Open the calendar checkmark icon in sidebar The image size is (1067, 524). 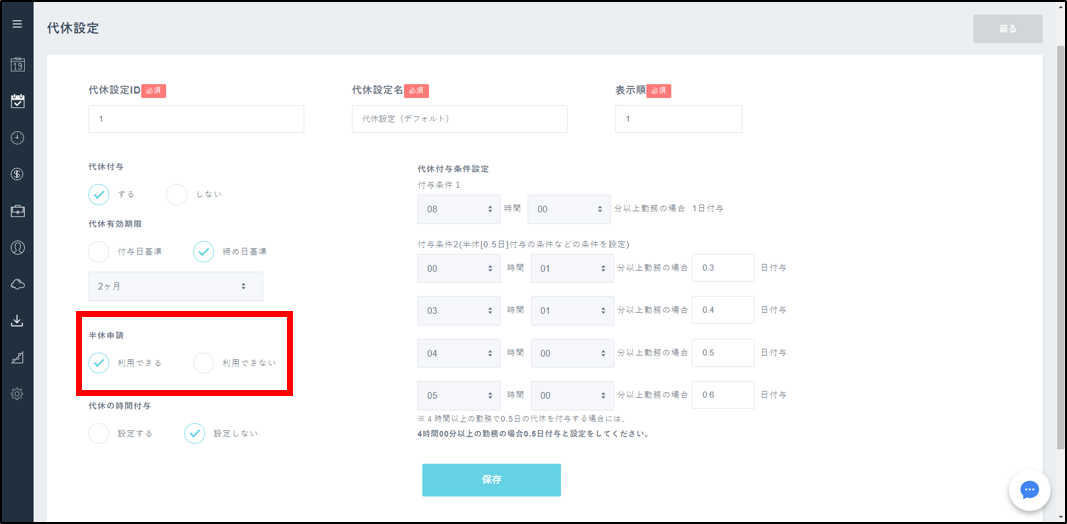point(17,101)
